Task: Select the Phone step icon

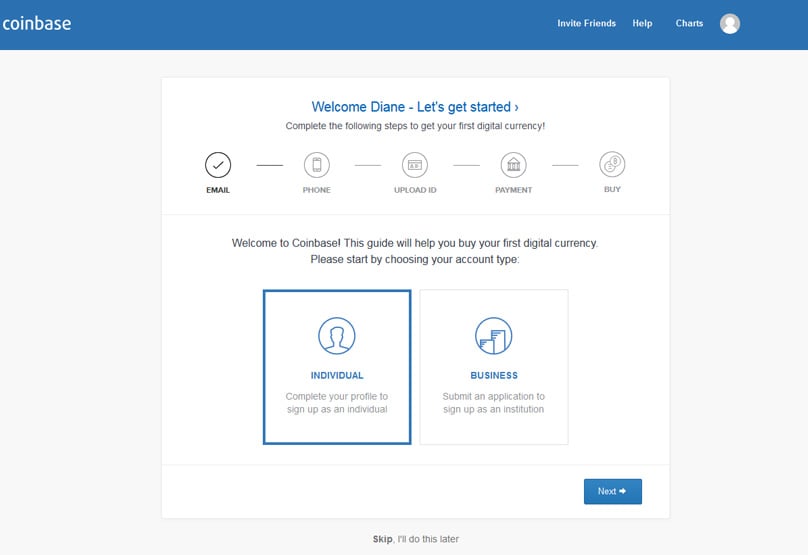Action: pyautogui.click(x=316, y=165)
